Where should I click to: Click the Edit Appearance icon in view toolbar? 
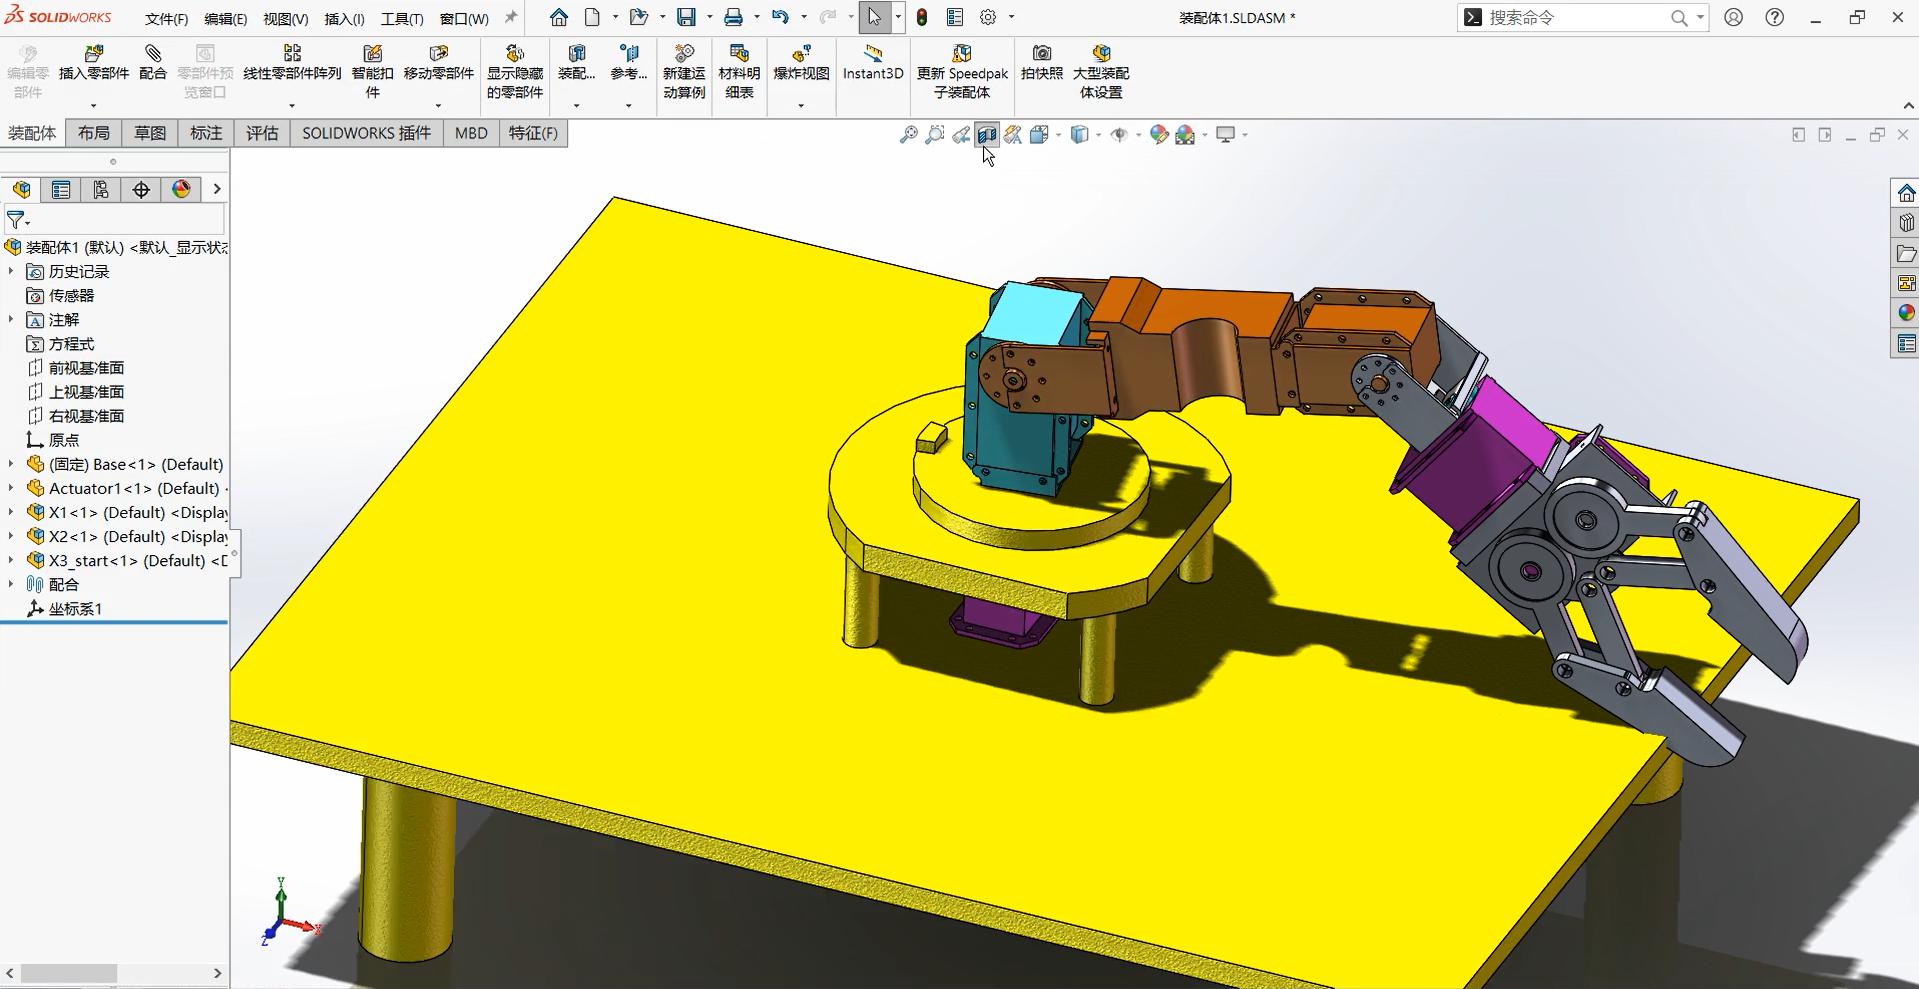(x=1159, y=135)
